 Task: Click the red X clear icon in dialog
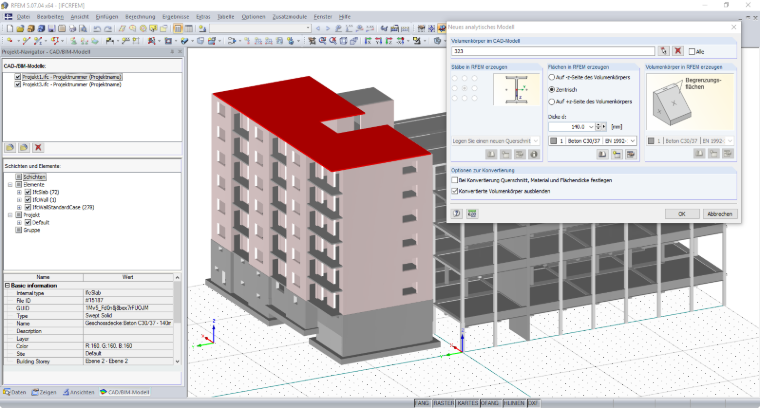click(678, 51)
